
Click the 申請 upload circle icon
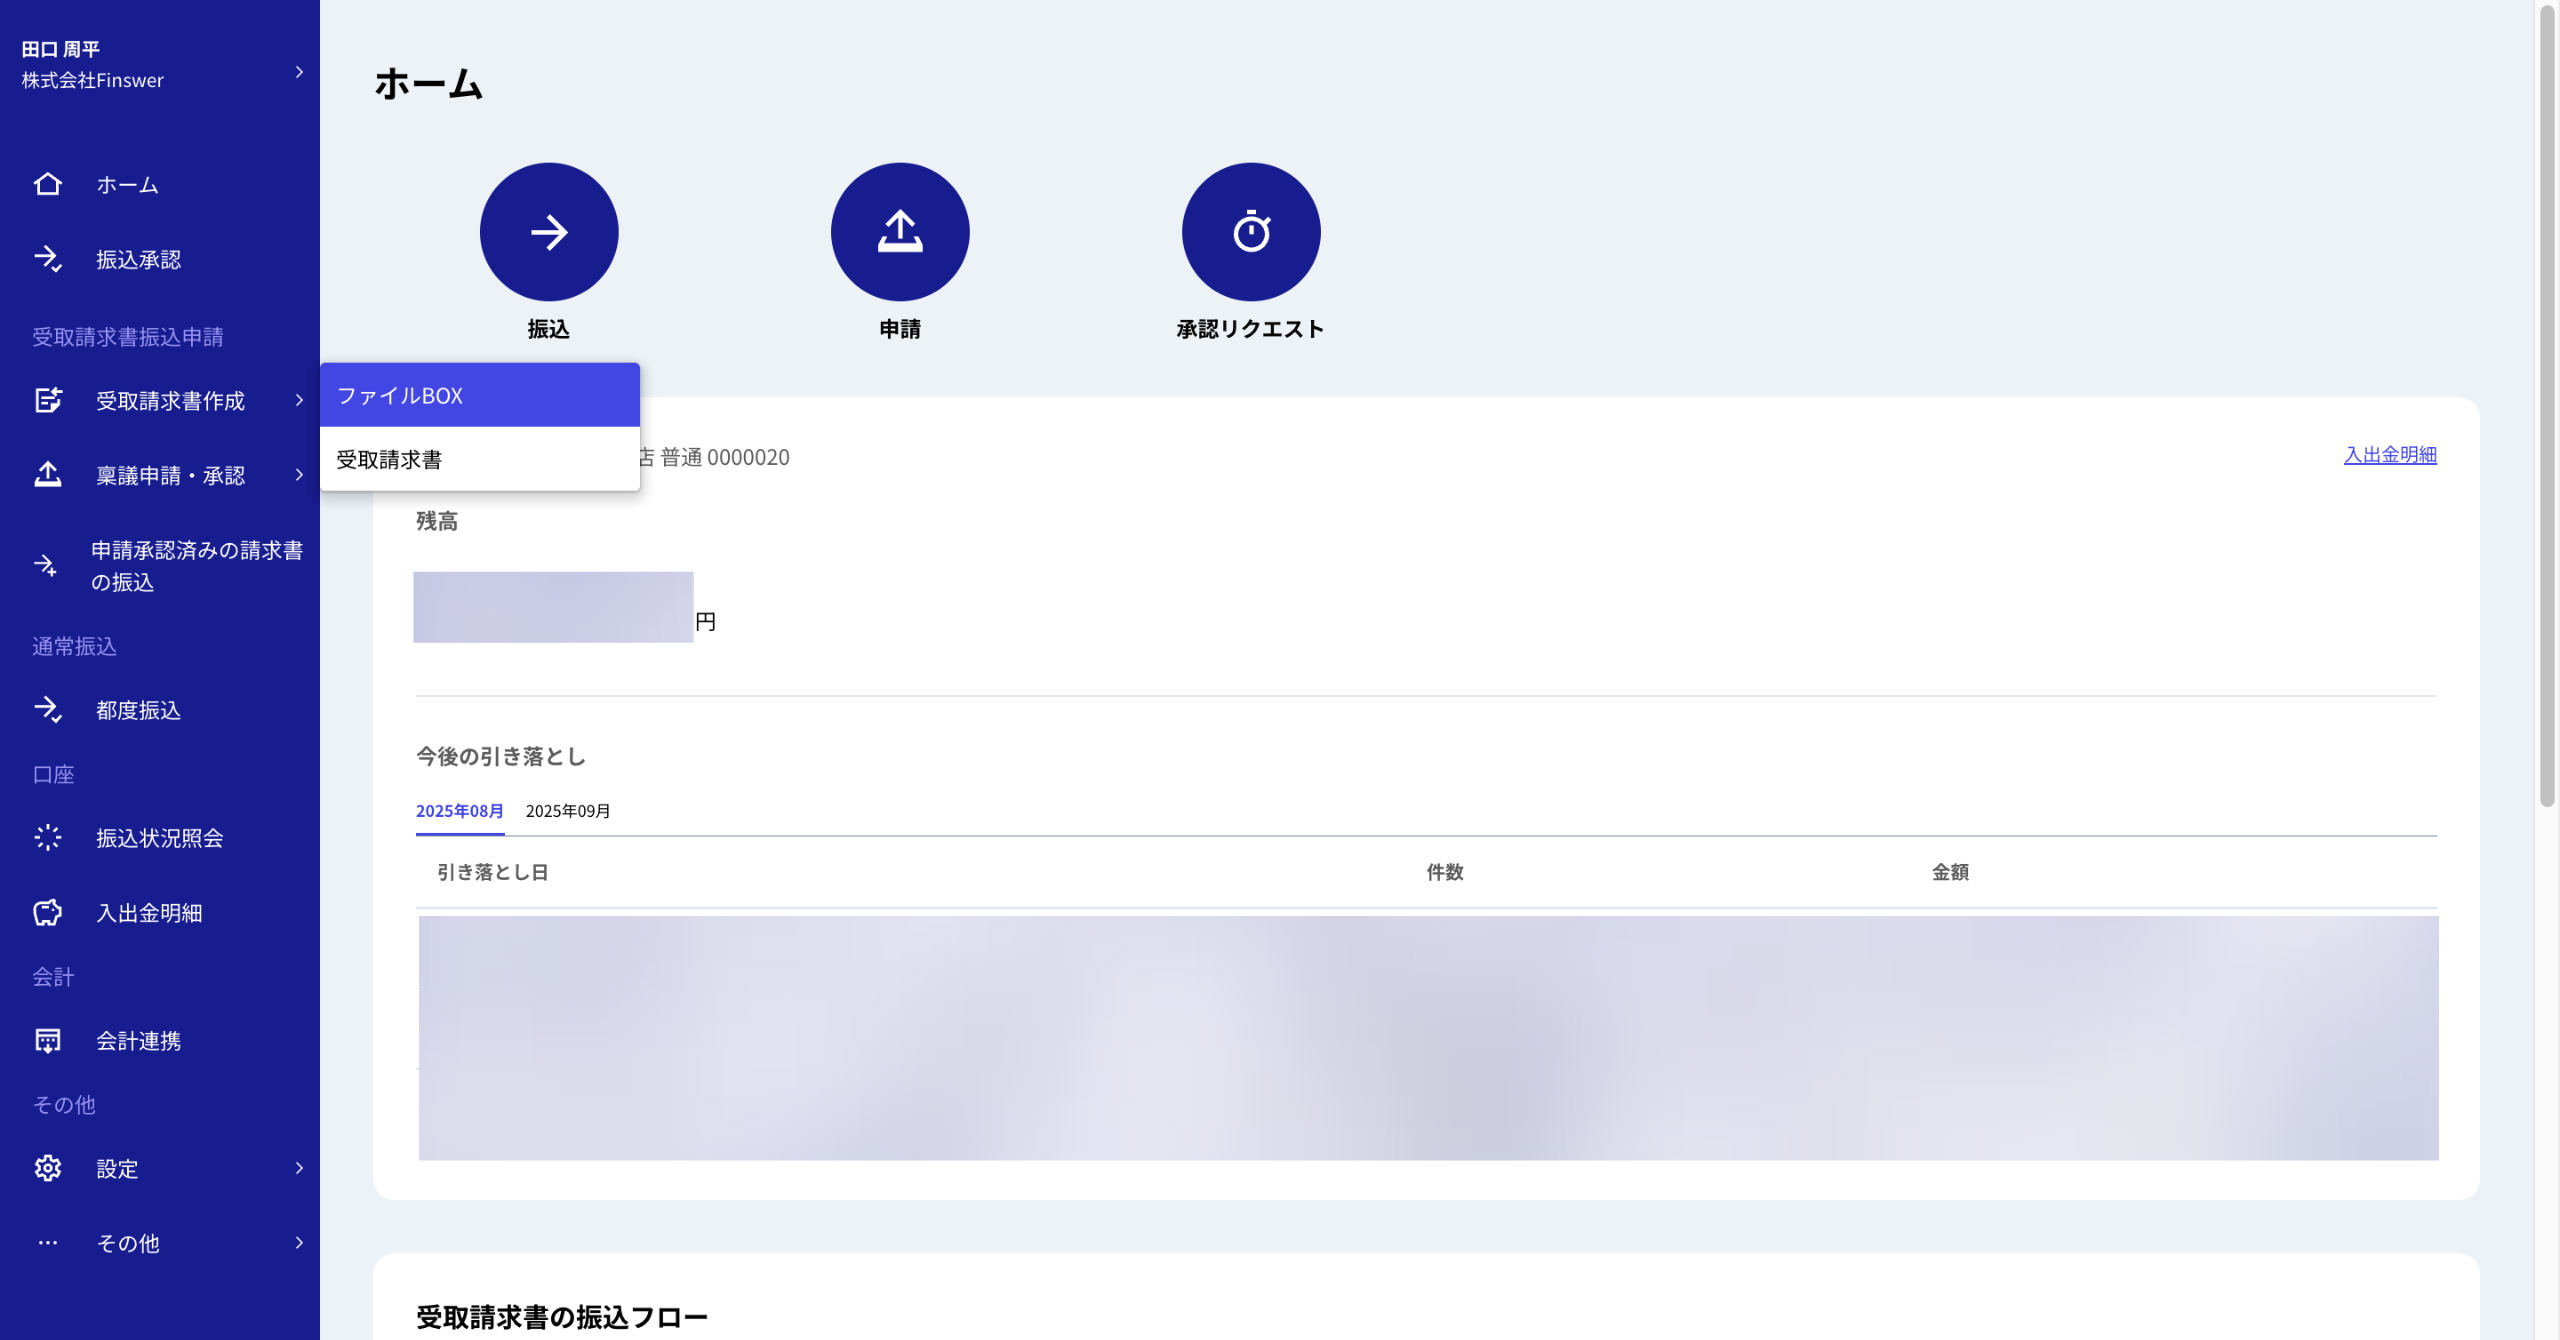point(900,232)
